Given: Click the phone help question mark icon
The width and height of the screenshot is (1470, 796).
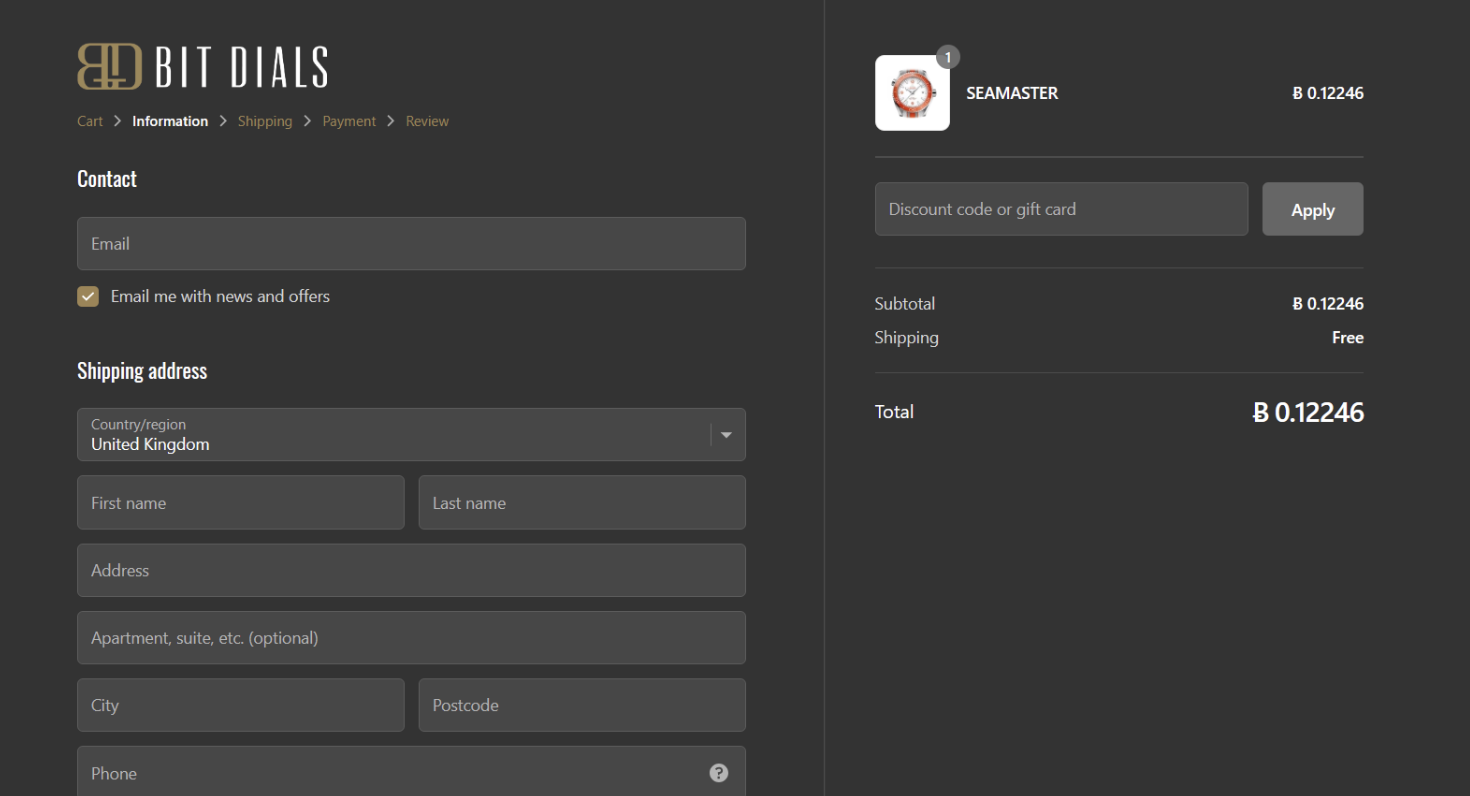Looking at the screenshot, I should (718, 773).
